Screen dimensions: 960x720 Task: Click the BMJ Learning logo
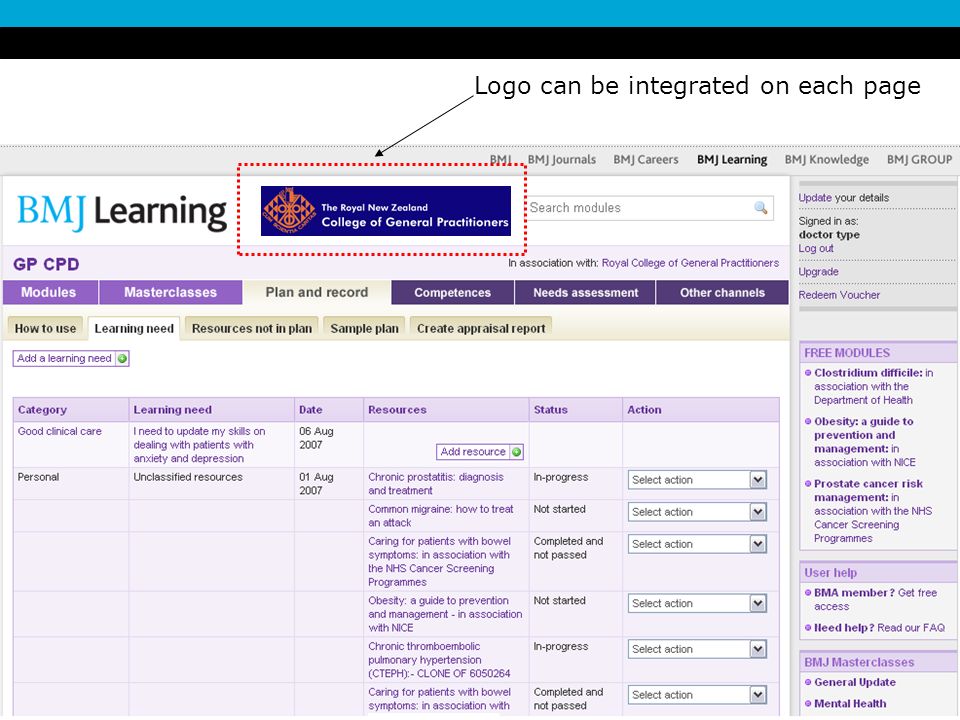tap(122, 212)
